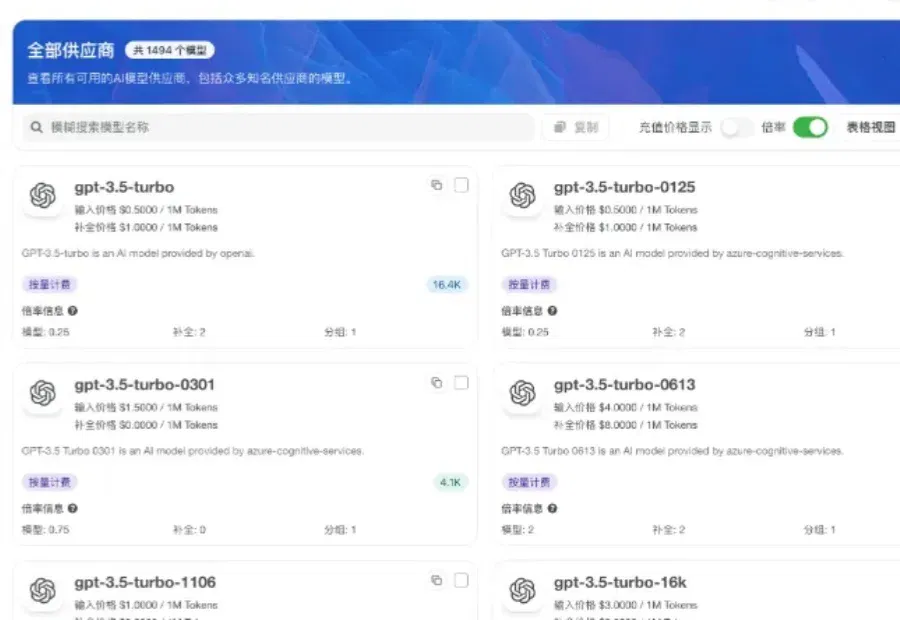Open the 倍率信息 help icon on gpt-3.5-turbo-0613
This screenshot has width=900, height=620.
[x=552, y=508]
